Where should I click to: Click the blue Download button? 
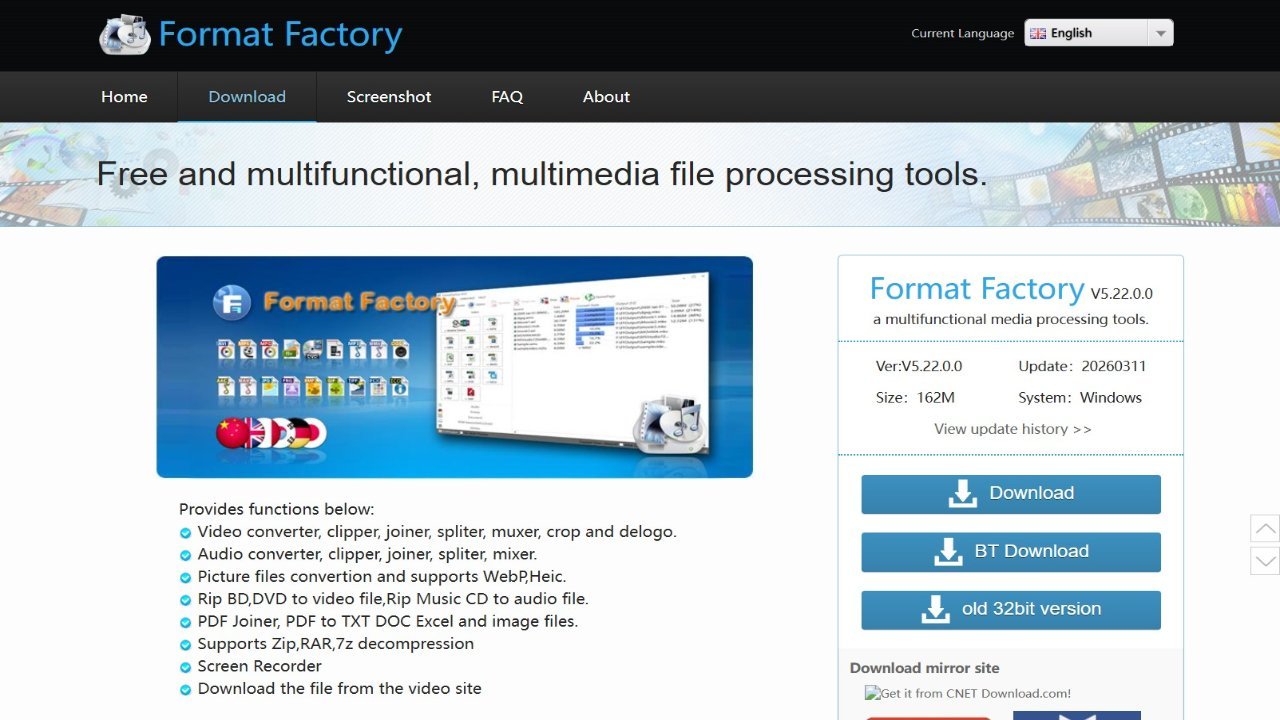pyautogui.click(x=1011, y=494)
